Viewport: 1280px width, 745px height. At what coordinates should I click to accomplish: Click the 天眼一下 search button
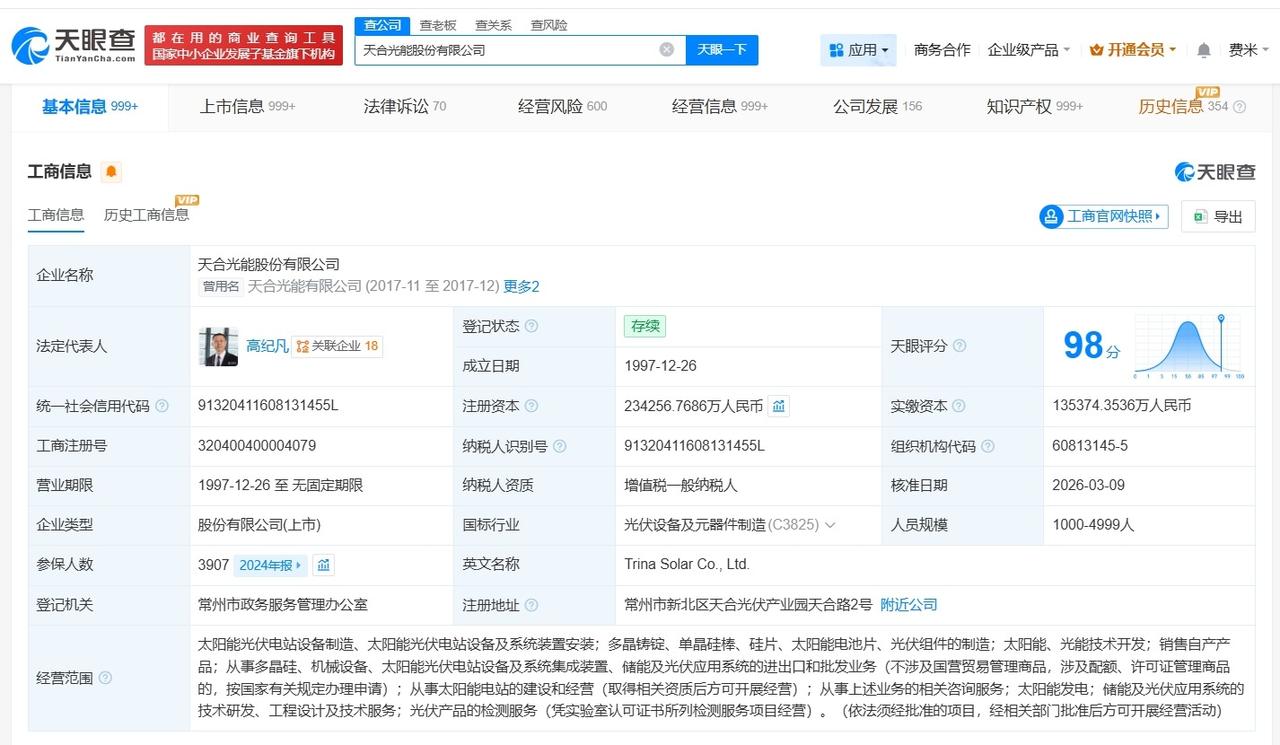pos(721,49)
